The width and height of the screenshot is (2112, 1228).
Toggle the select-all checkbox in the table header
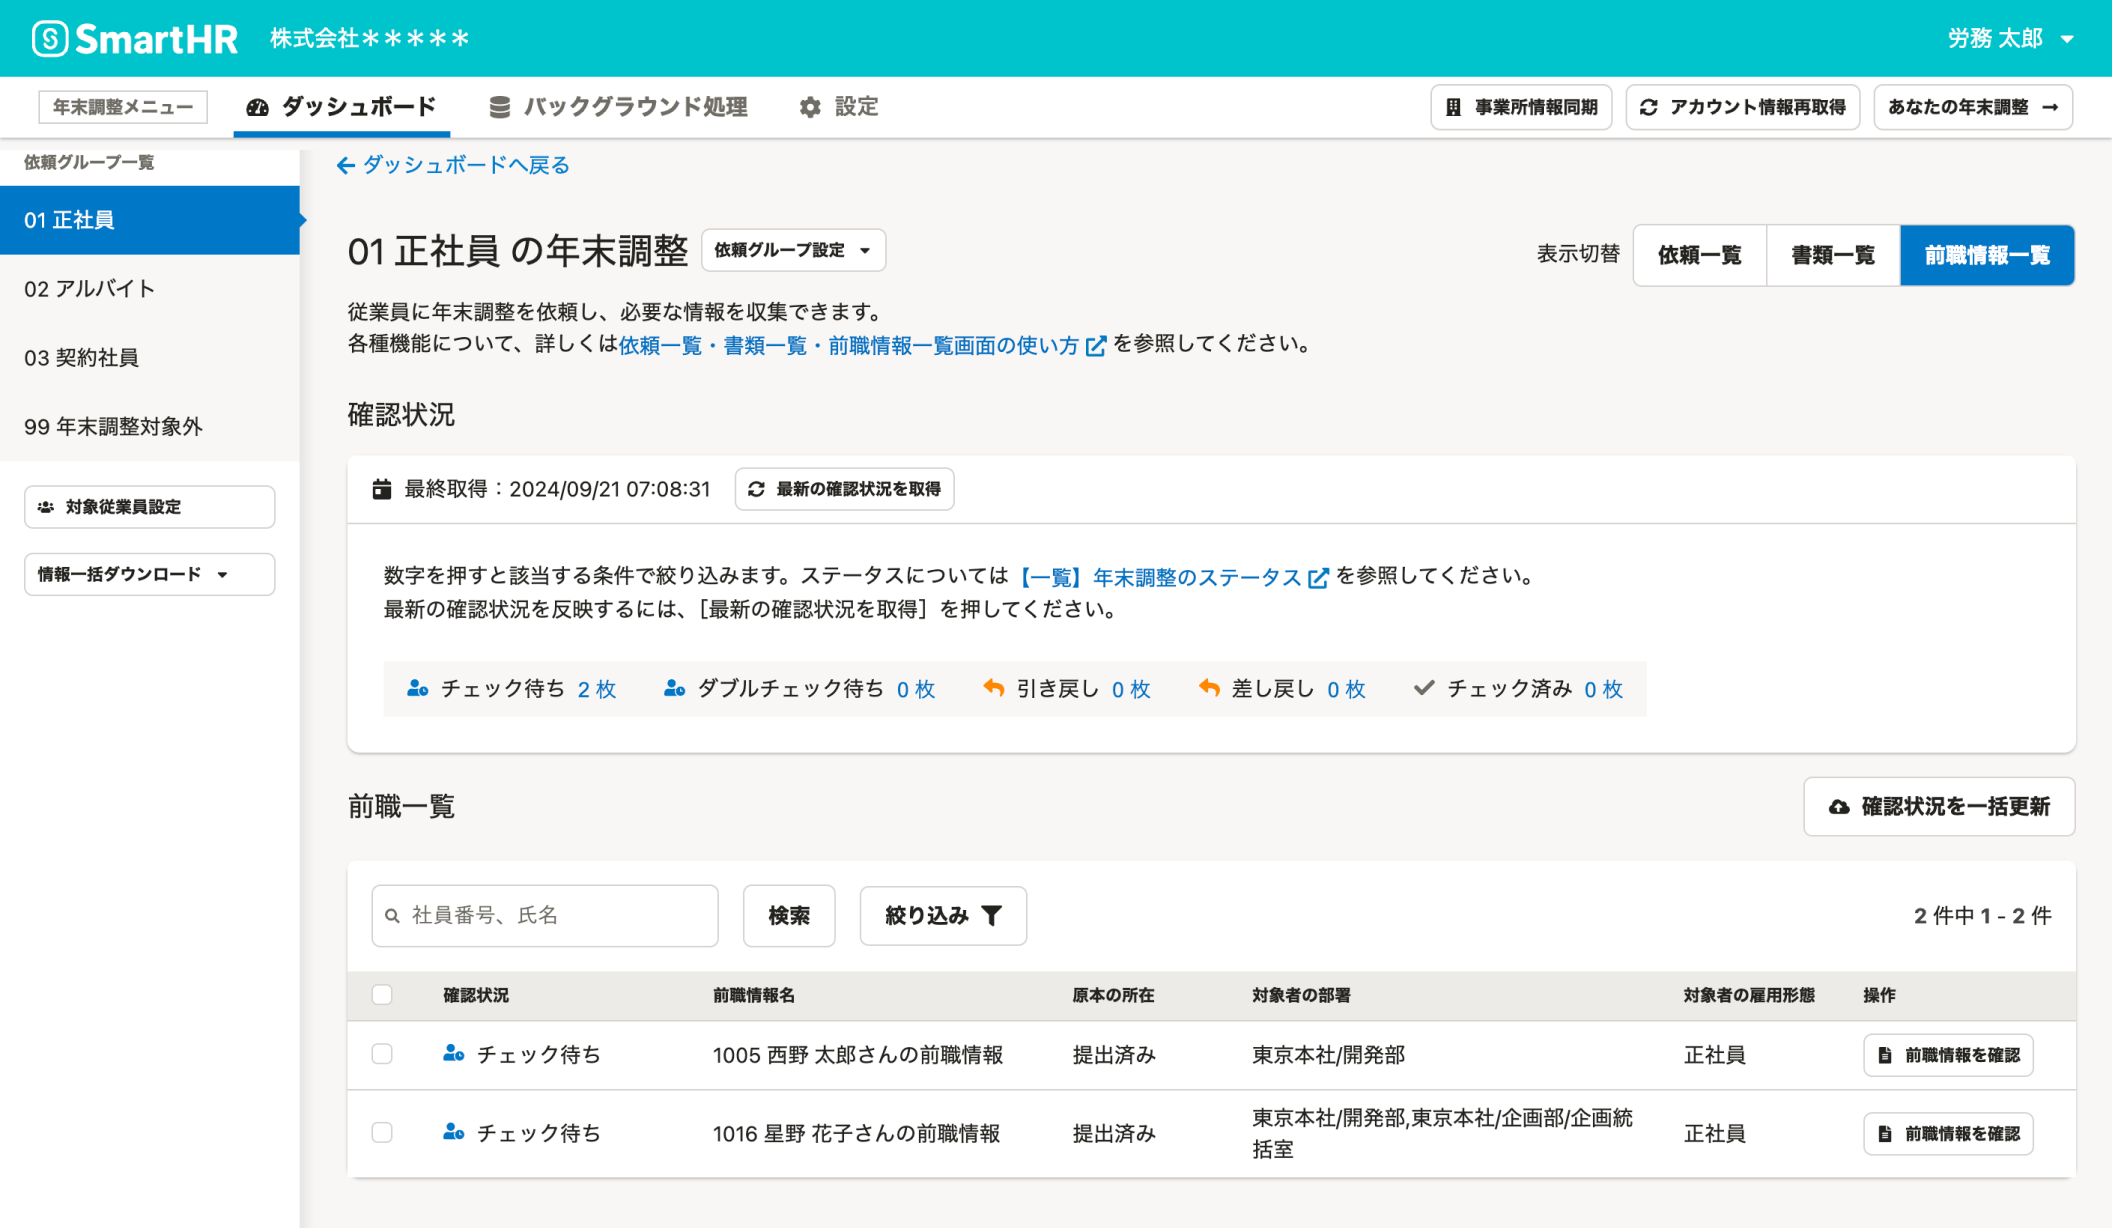click(x=382, y=995)
